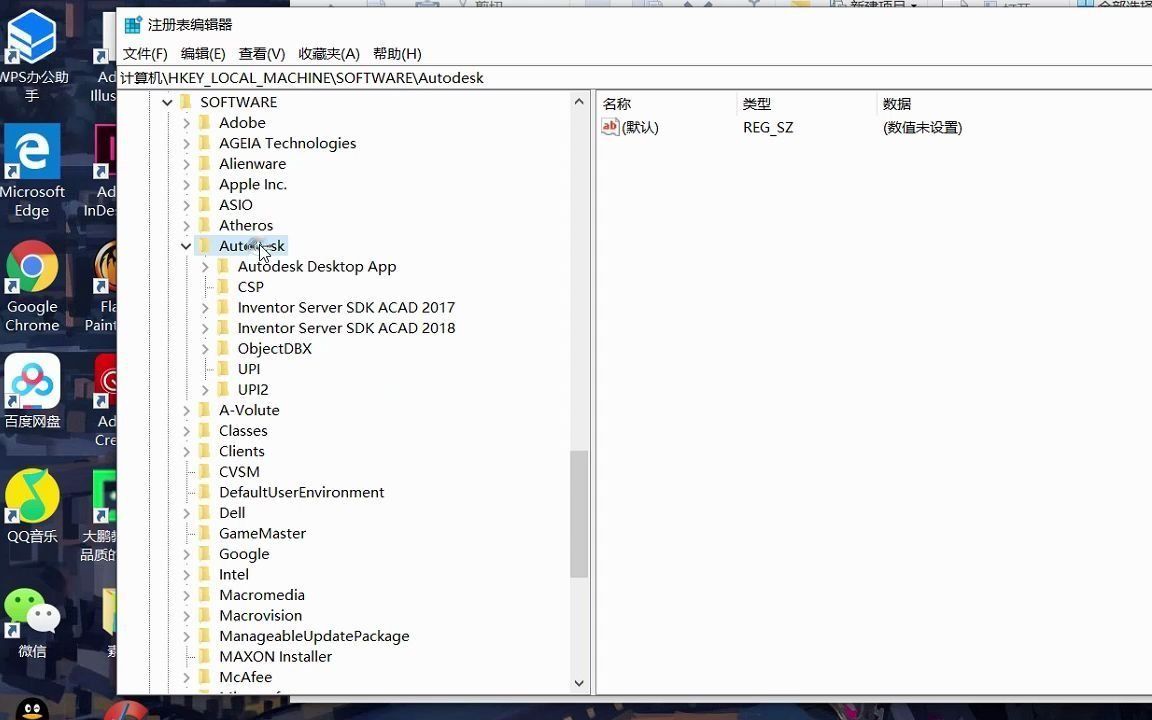The height and width of the screenshot is (720, 1152).
Task: Click tree scrollbar down arrow
Action: tap(579, 683)
